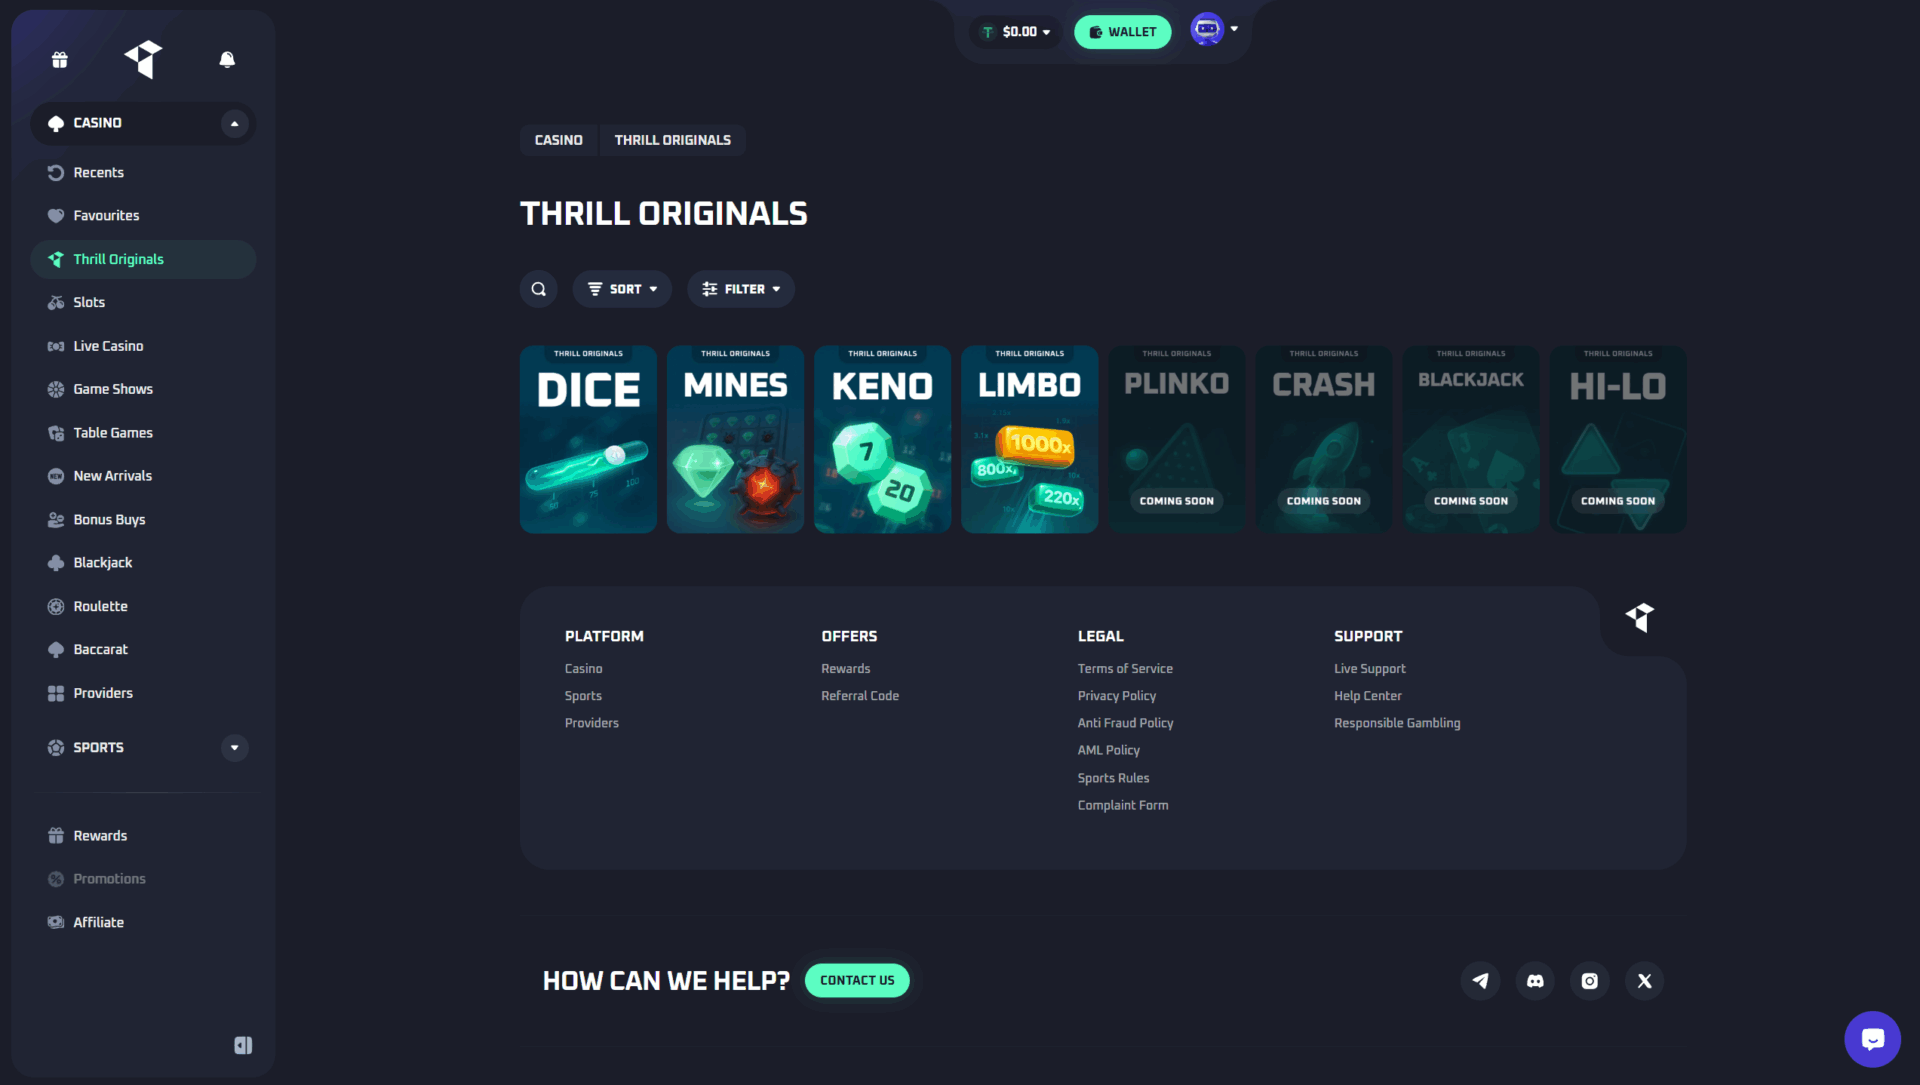Open the Discord social link
The height and width of the screenshot is (1085, 1920).
coord(1535,981)
